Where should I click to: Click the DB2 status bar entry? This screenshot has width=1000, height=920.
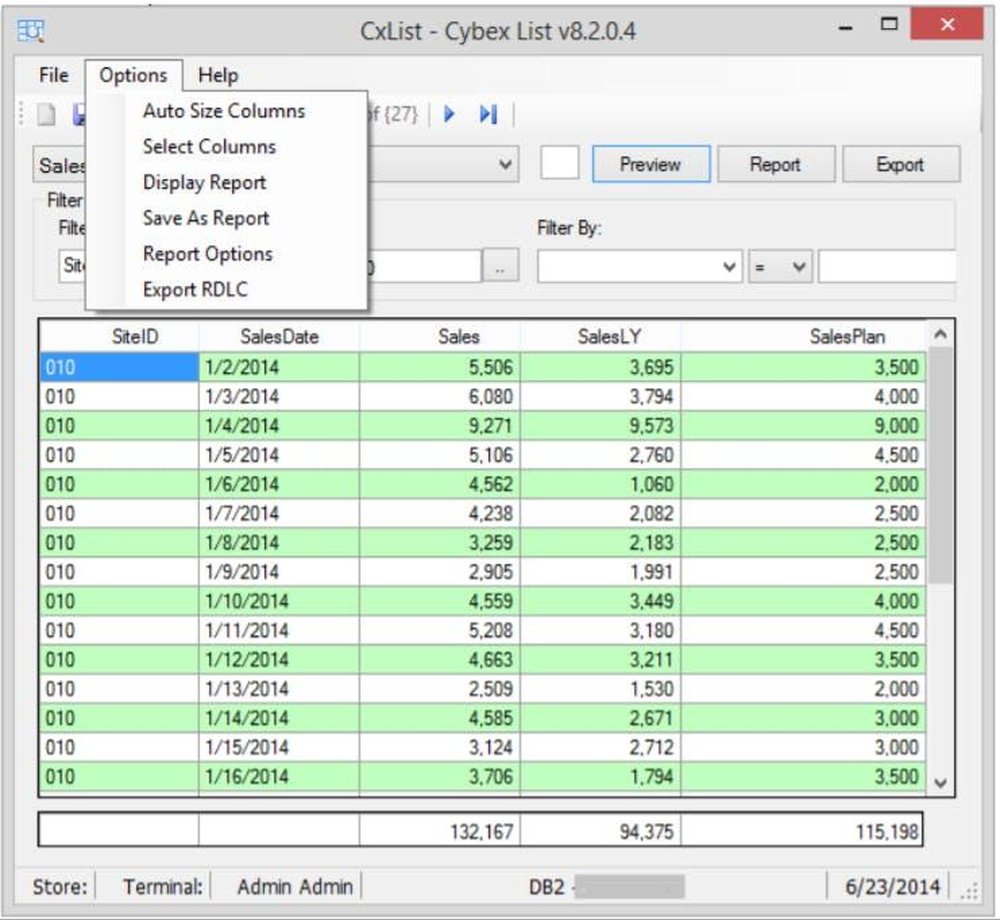pos(547,887)
